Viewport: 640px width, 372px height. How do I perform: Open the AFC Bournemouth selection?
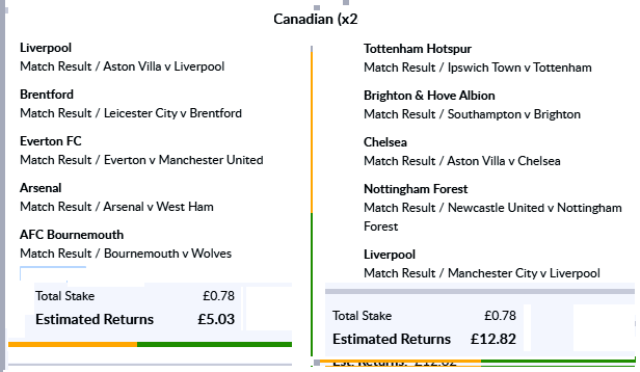72,235
